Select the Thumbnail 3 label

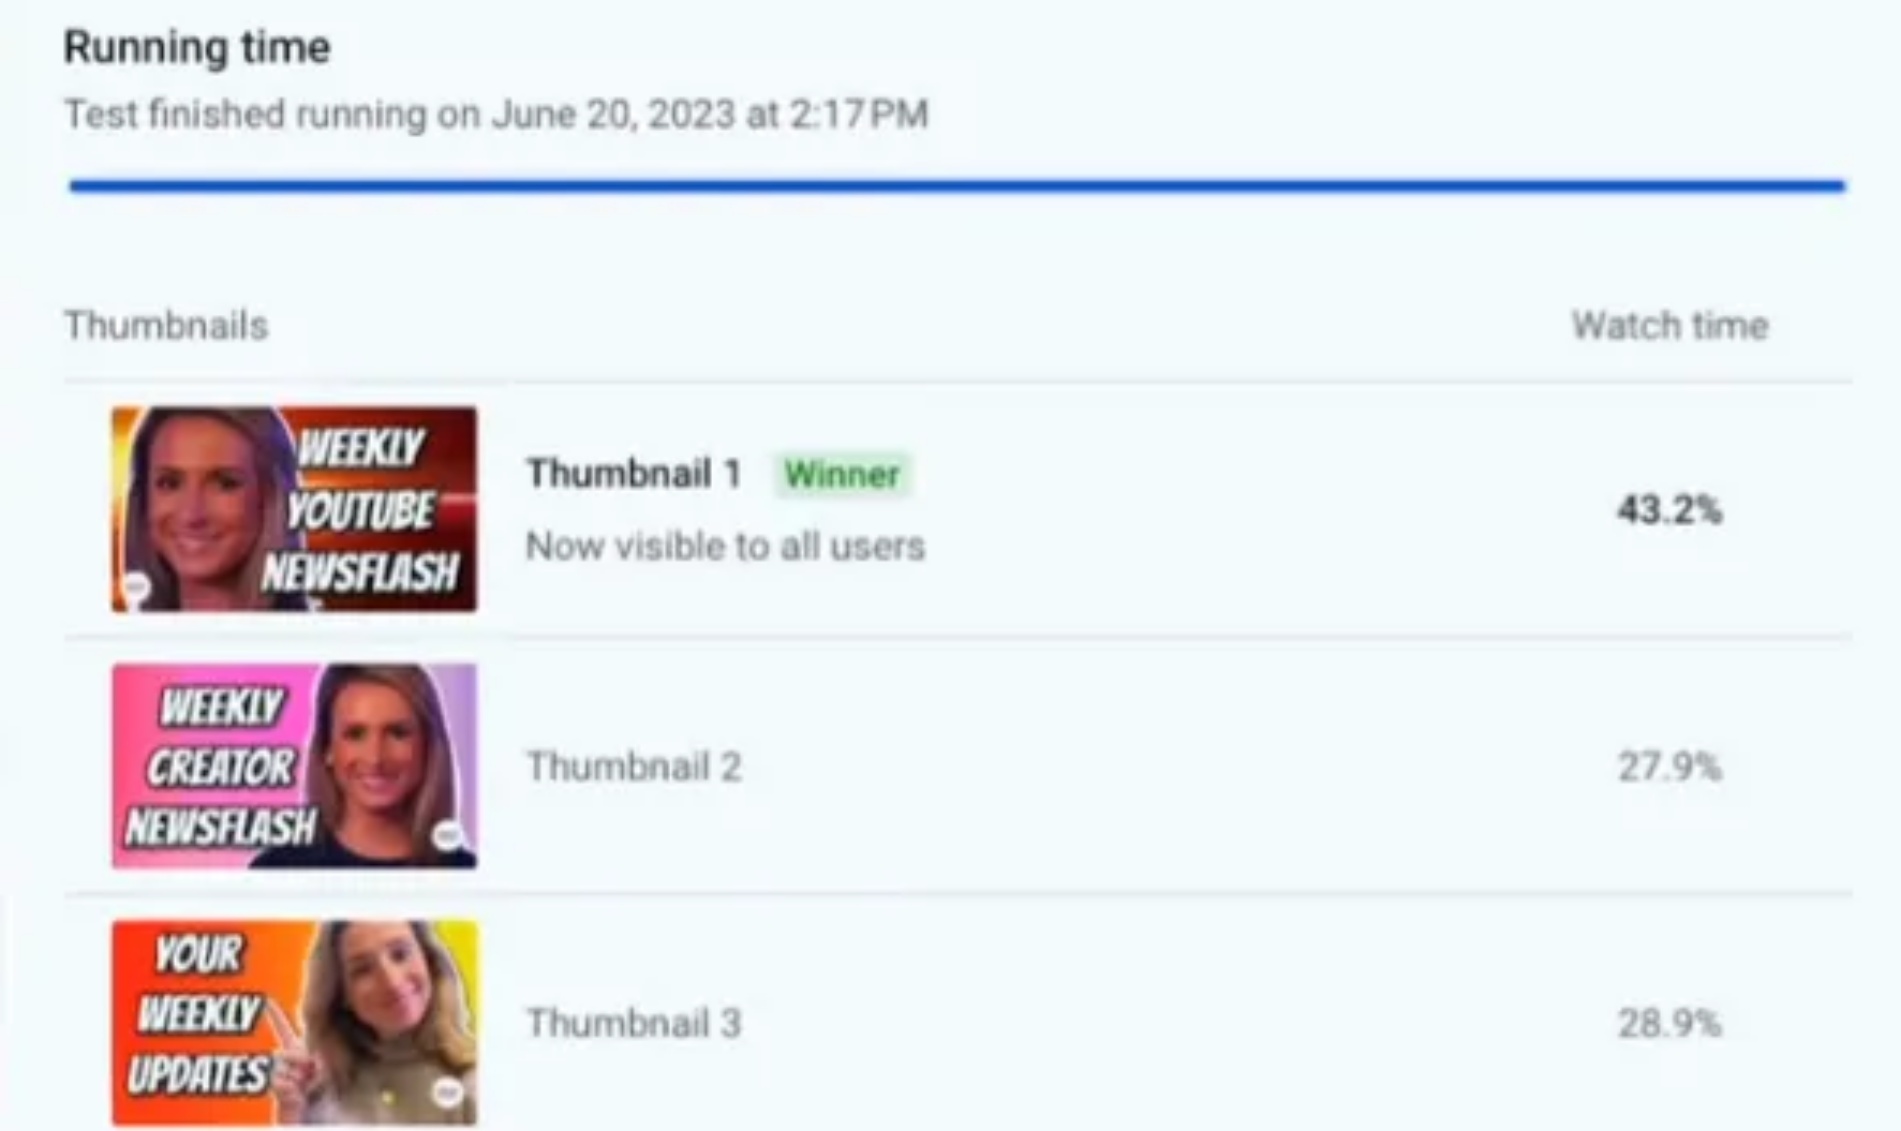634,1024
